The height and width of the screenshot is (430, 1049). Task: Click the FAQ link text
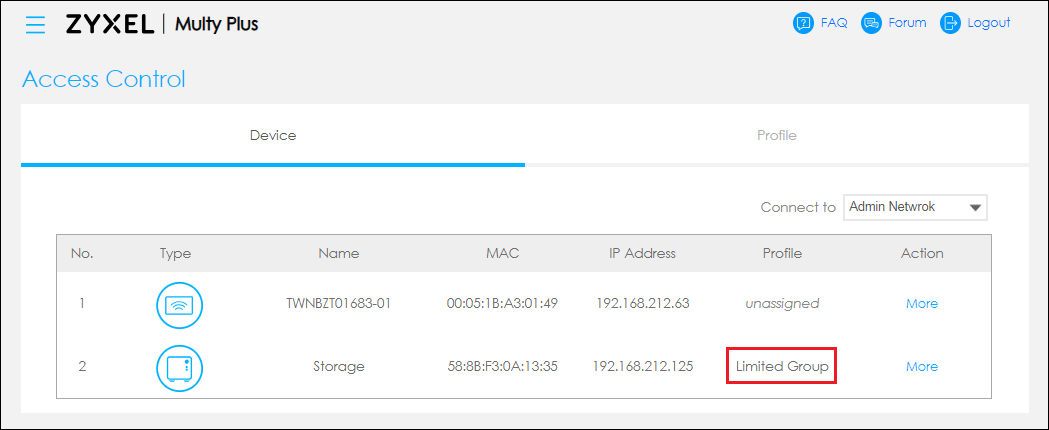tap(834, 23)
